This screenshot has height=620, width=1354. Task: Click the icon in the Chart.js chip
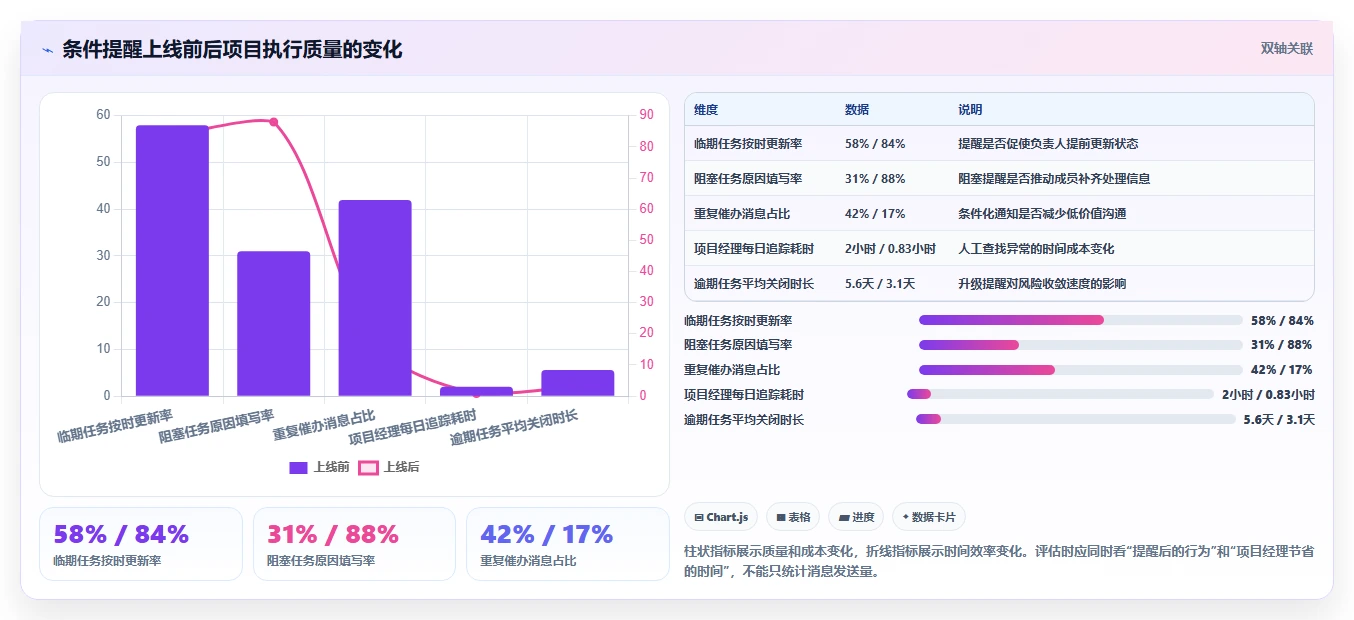[699, 518]
